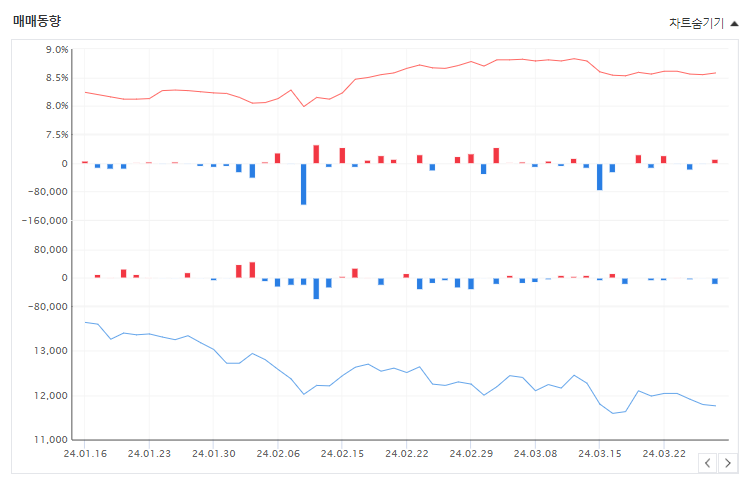Screen dimensions: 746x483
Task: Select the 24.03.22 date label
Action: (664, 453)
